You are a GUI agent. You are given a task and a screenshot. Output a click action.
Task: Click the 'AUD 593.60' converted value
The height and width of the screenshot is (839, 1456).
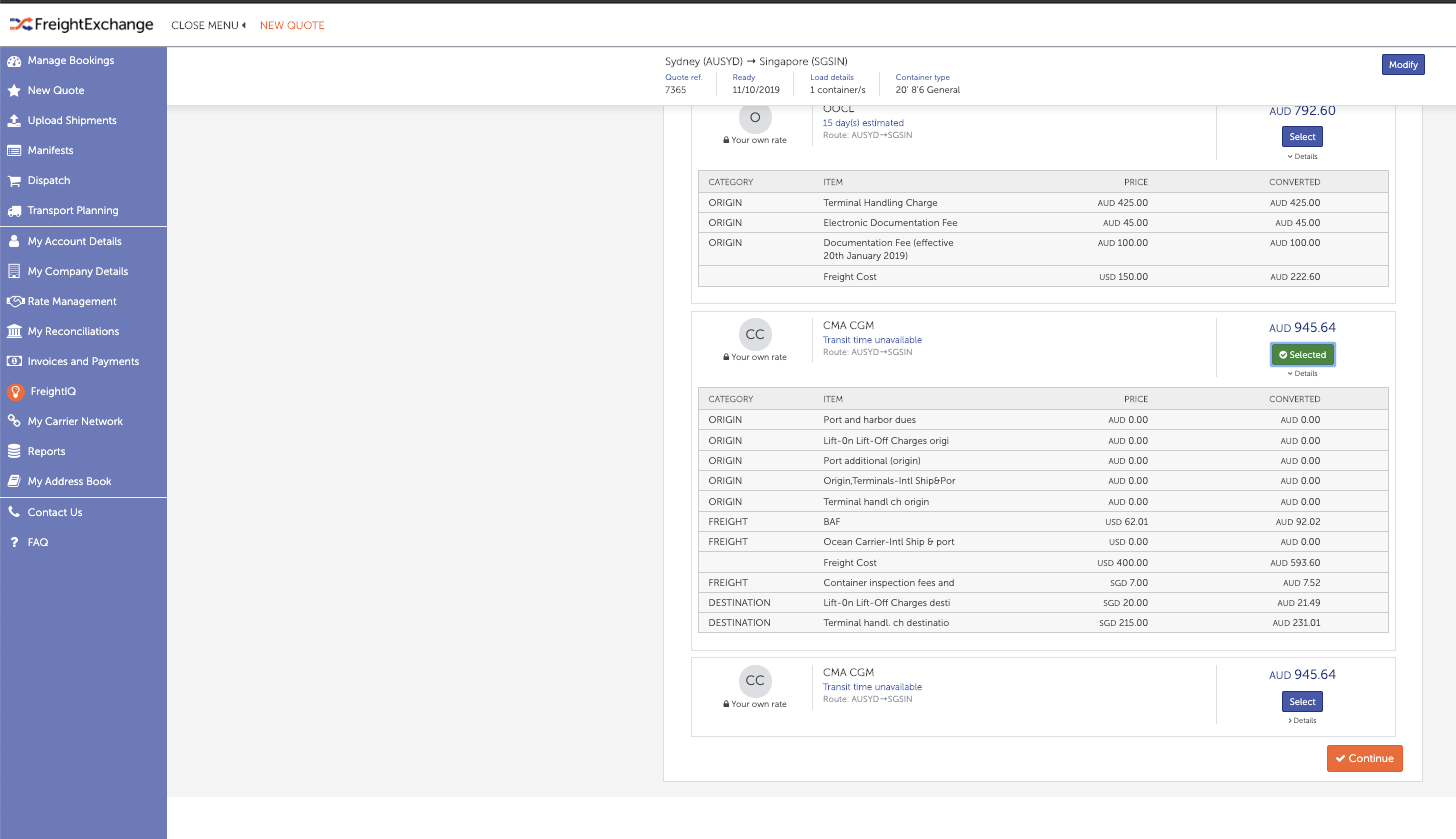coord(1295,563)
